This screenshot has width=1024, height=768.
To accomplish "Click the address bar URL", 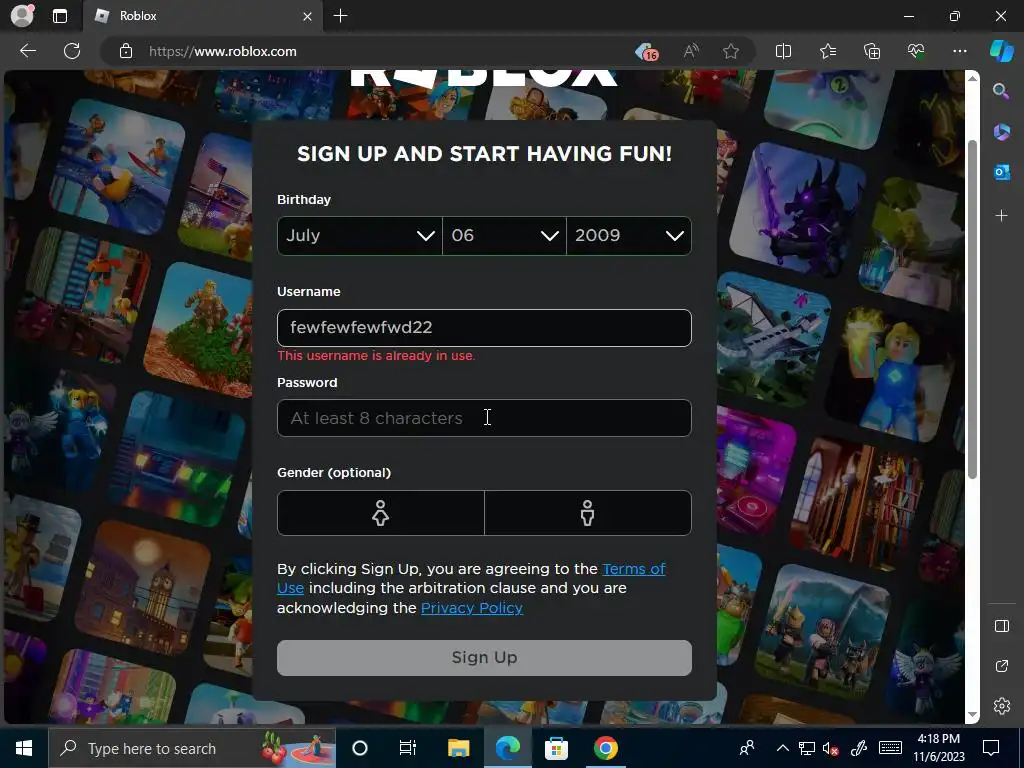I will (x=223, y=51).
